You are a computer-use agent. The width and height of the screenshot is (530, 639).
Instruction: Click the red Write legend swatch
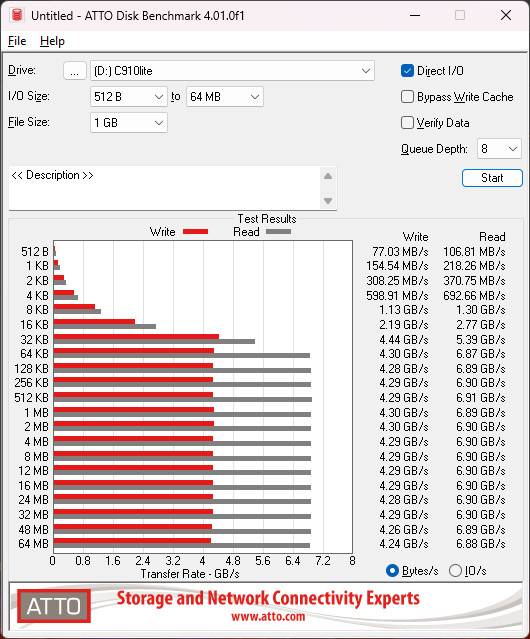coord(196,231)
